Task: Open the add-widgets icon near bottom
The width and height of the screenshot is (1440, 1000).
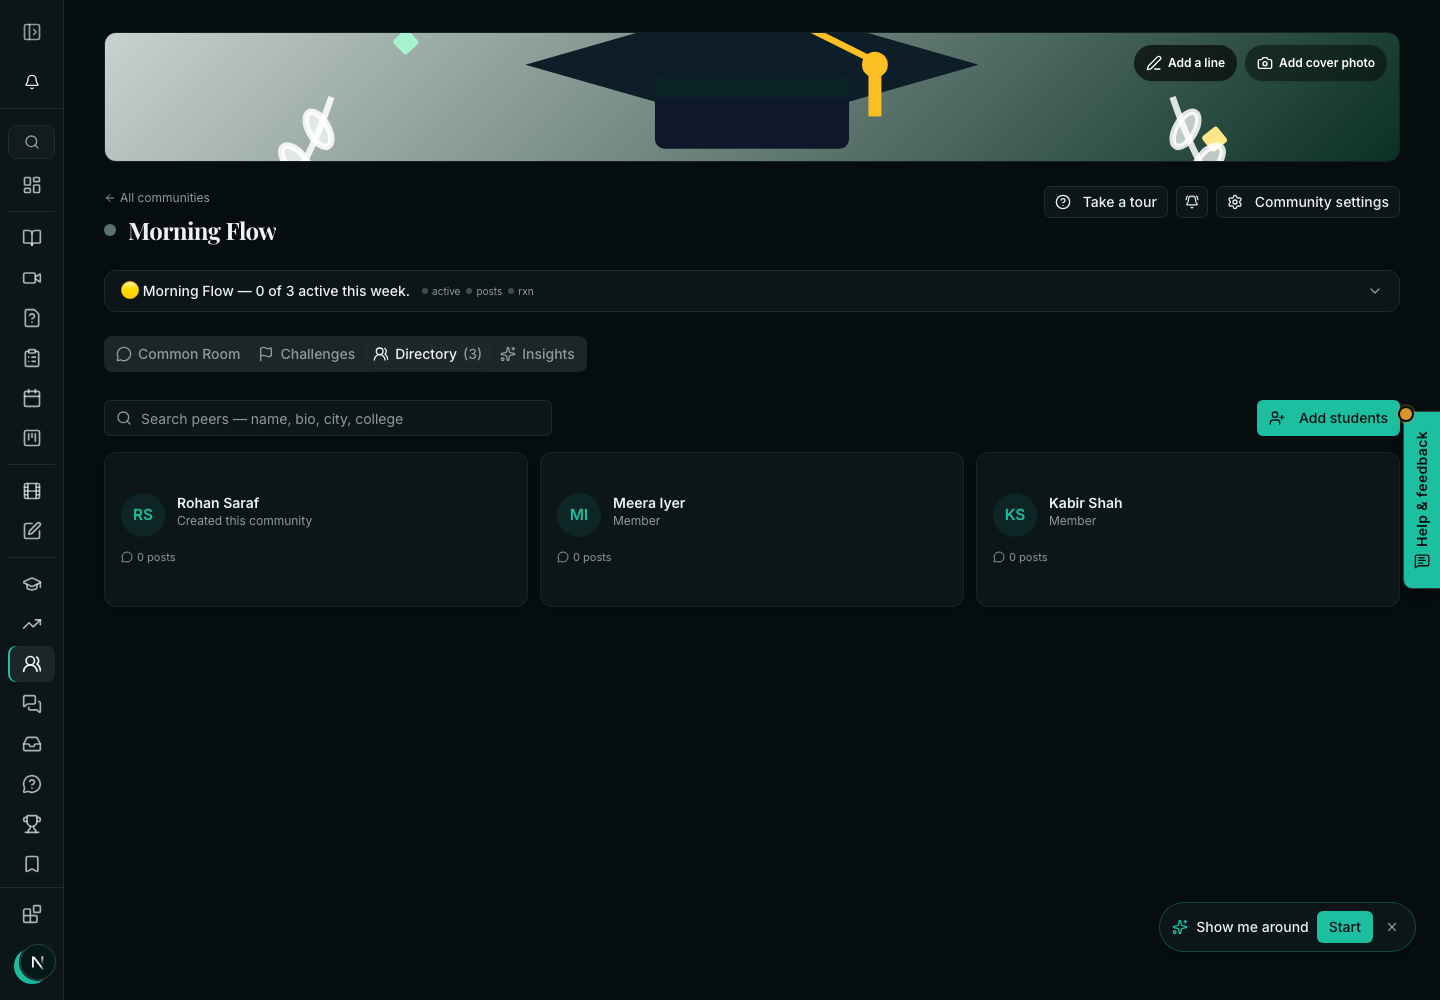Action: point(32,914)
